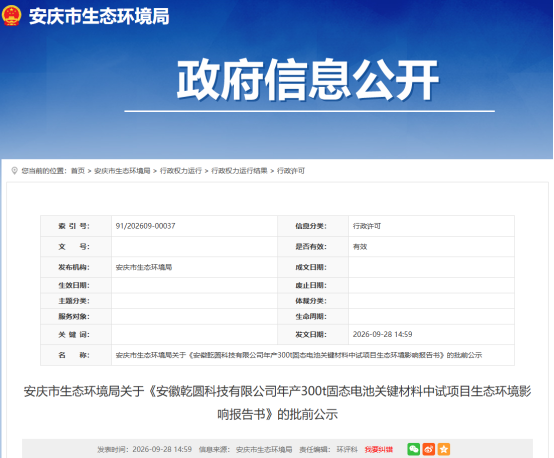Click the 责任编辑 环评科 text
The width and height of the screenshot is (554, 458).
329,450
